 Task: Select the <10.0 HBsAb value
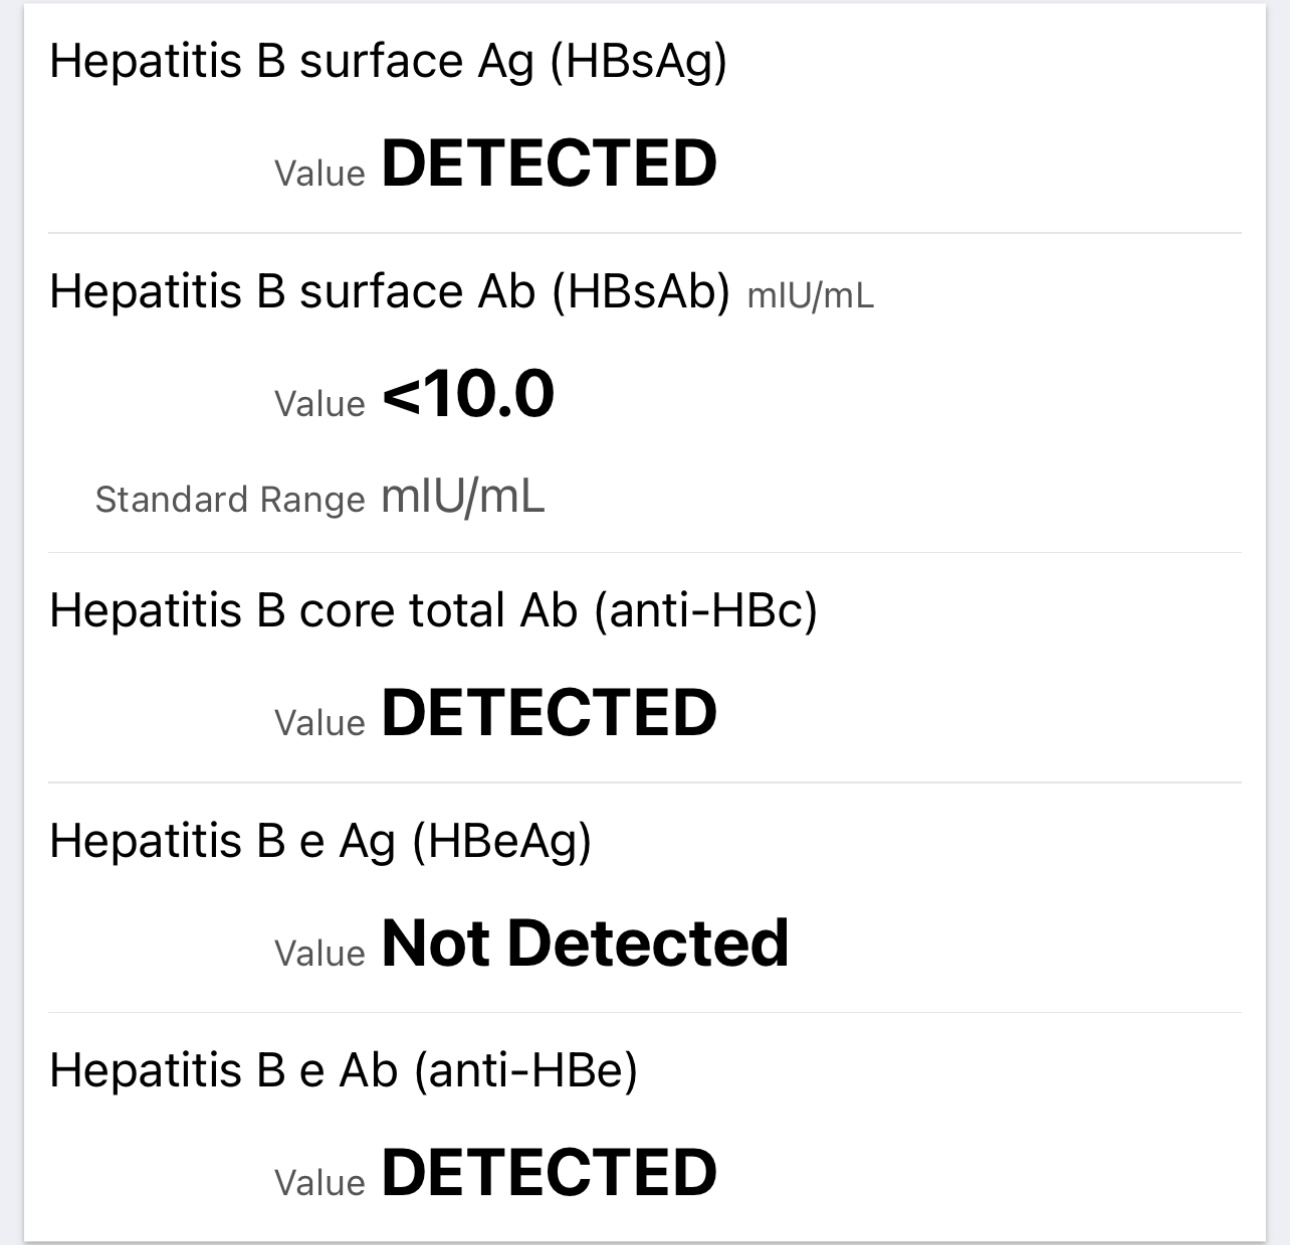pos(468,393)
